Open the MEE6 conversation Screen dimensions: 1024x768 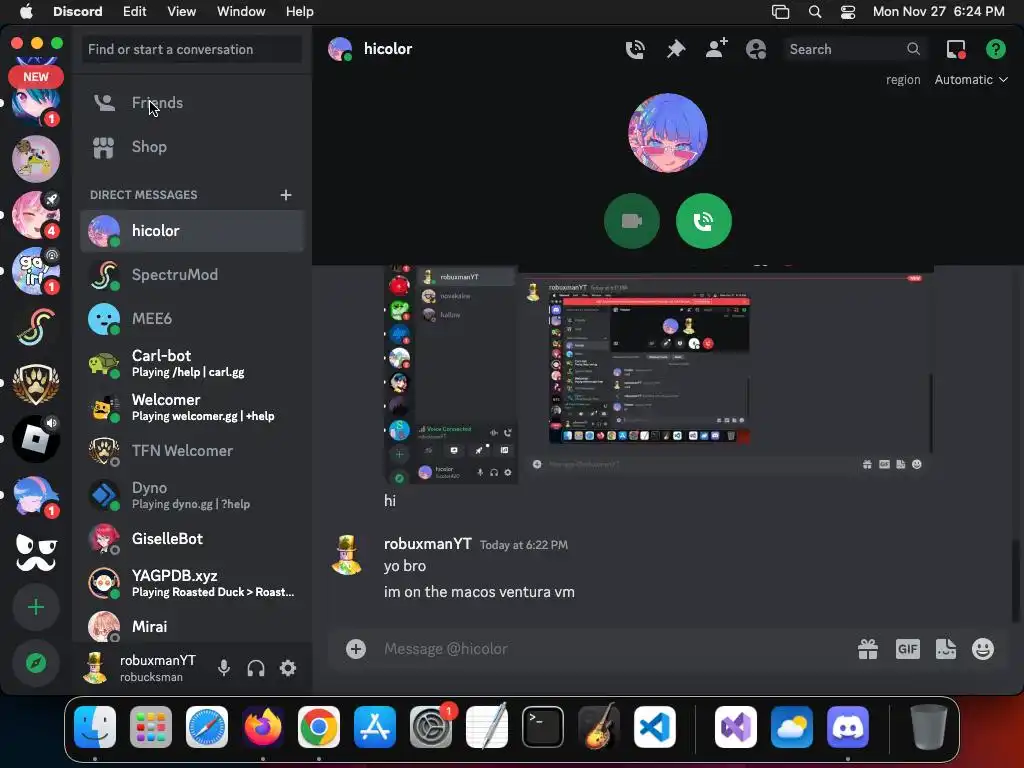coord(193,319)
